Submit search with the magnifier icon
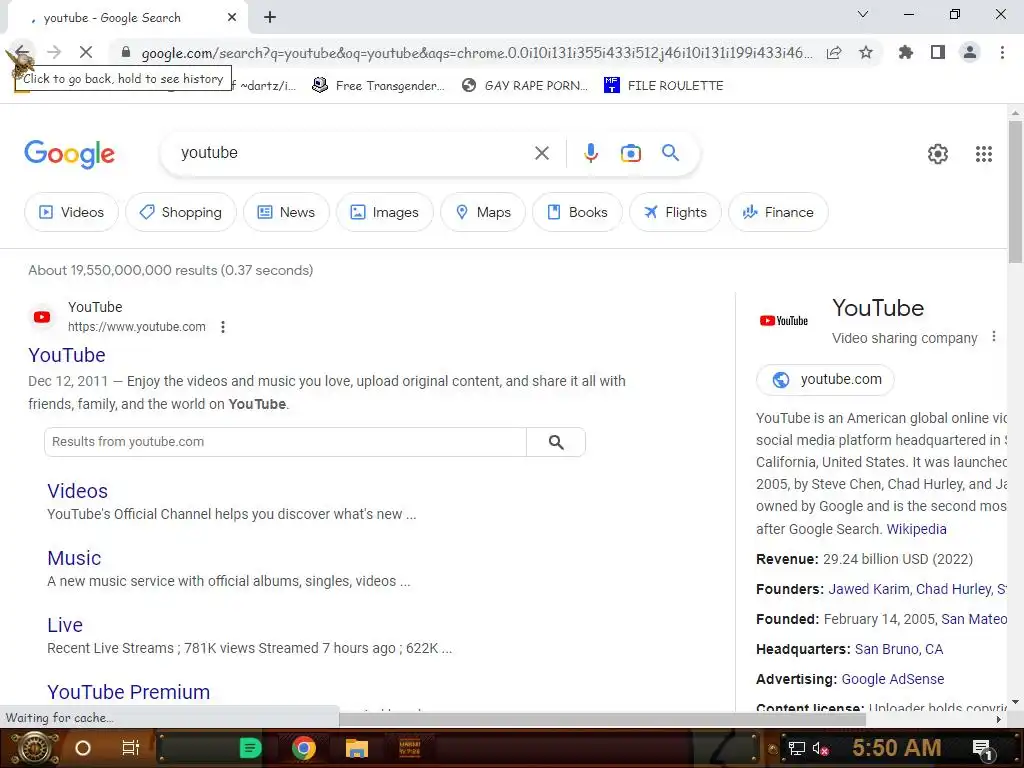Image resolution: width=1024 pixels, height=768 pixels. [671, 153]
